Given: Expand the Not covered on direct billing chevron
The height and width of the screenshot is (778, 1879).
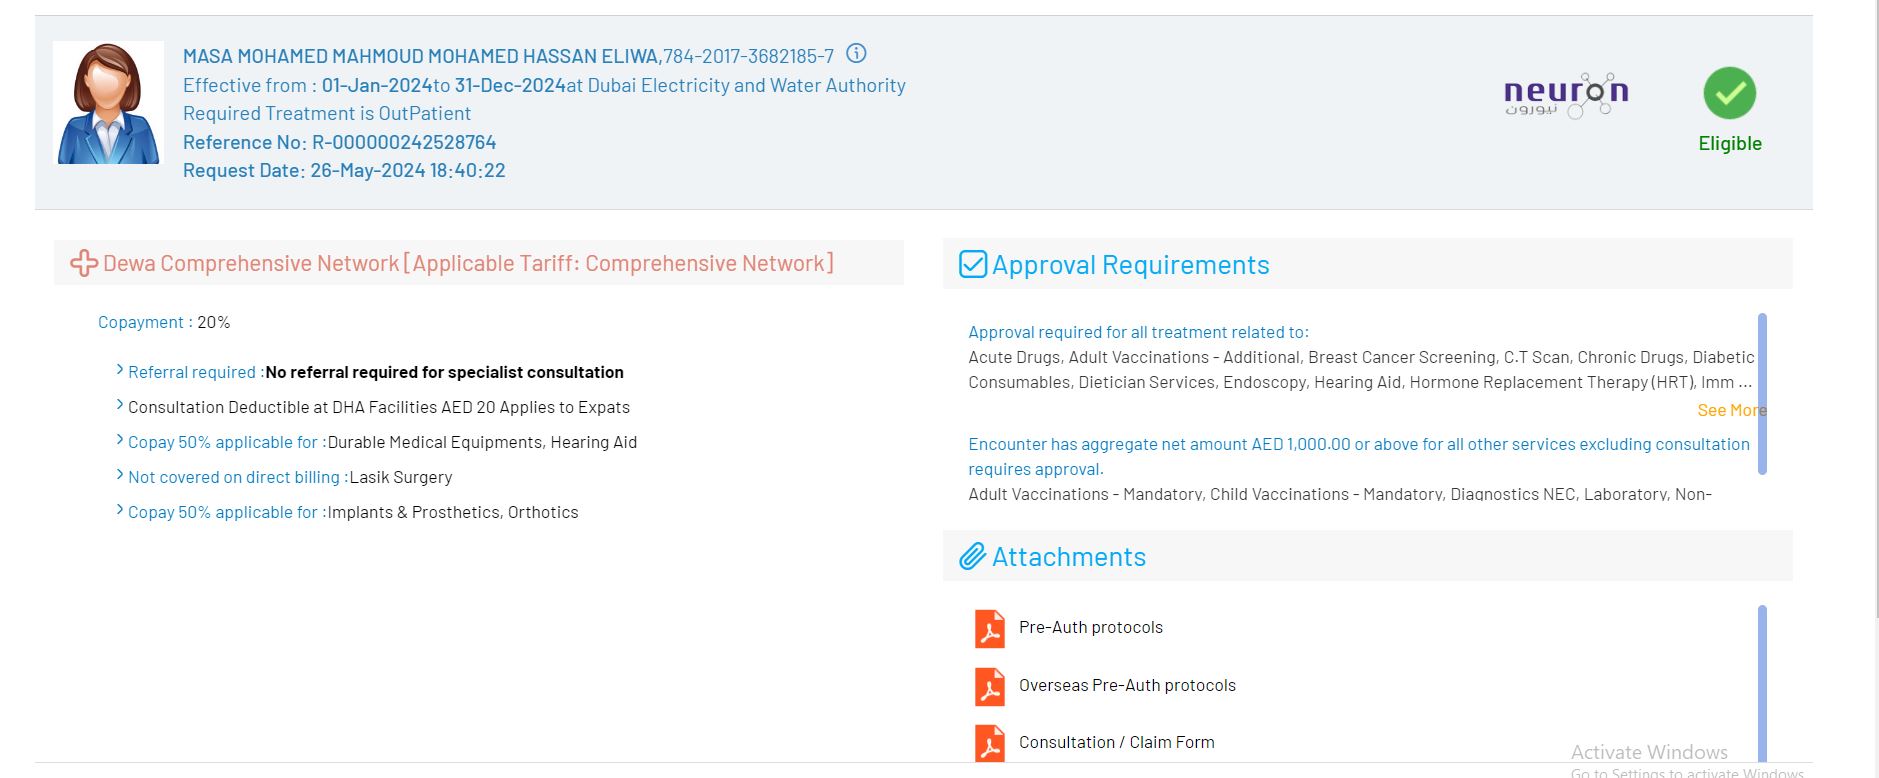Looking at the screenshot, I should tap(120, 476).
